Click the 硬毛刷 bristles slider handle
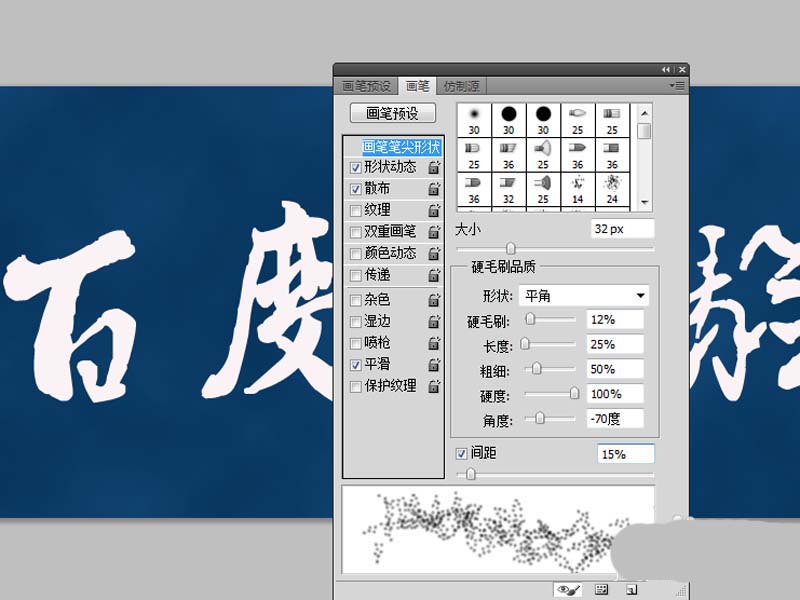 point(530,319)
